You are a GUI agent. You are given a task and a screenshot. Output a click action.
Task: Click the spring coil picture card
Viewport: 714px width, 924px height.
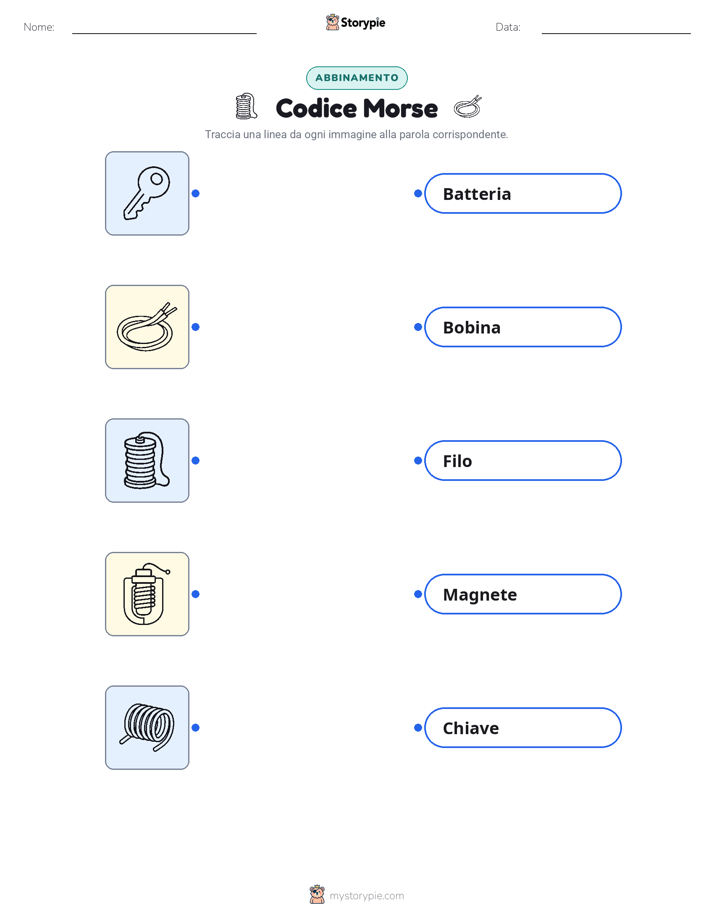coord(147,727)
